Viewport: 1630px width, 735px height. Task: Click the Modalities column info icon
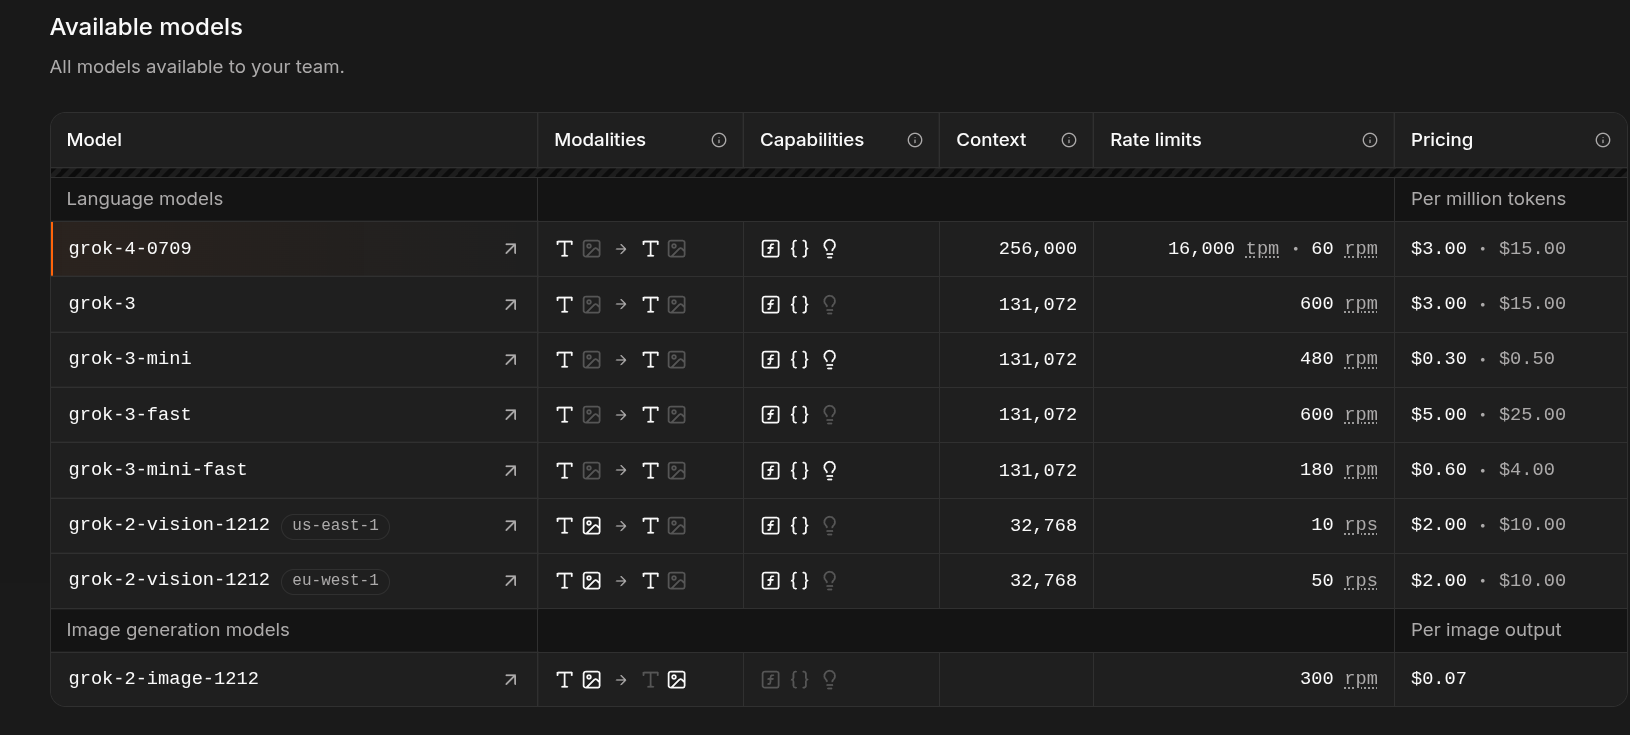(x=719, y=140)
